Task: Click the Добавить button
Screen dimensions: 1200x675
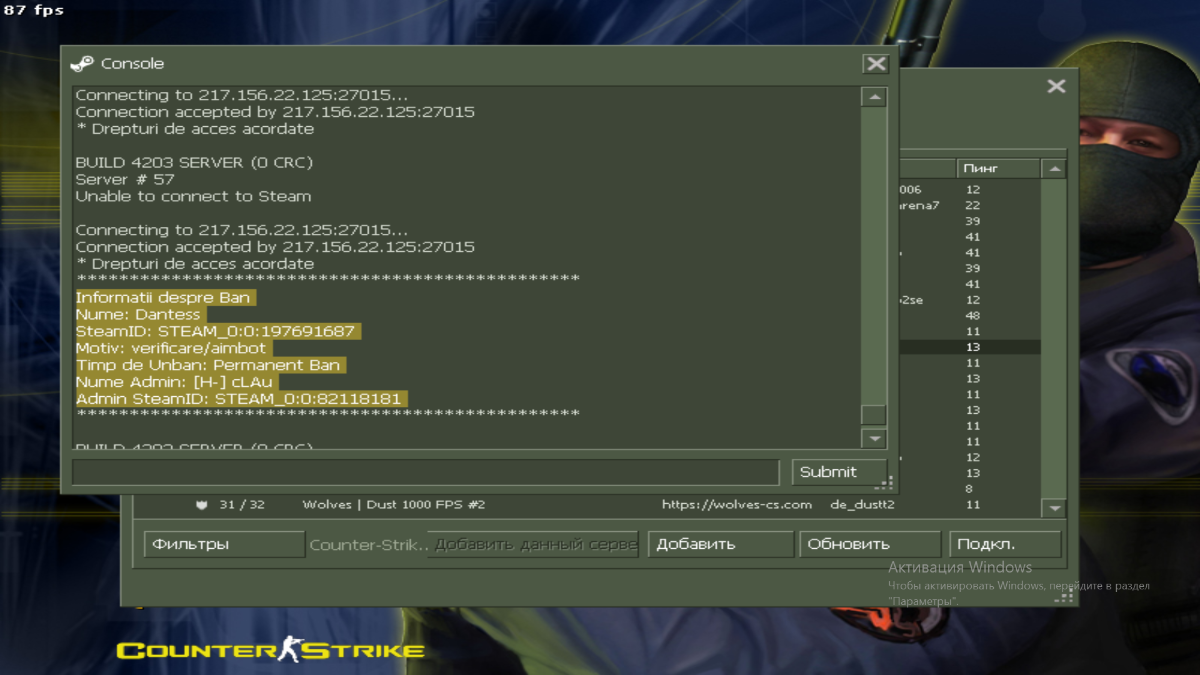Action: (x=720, y=544)
